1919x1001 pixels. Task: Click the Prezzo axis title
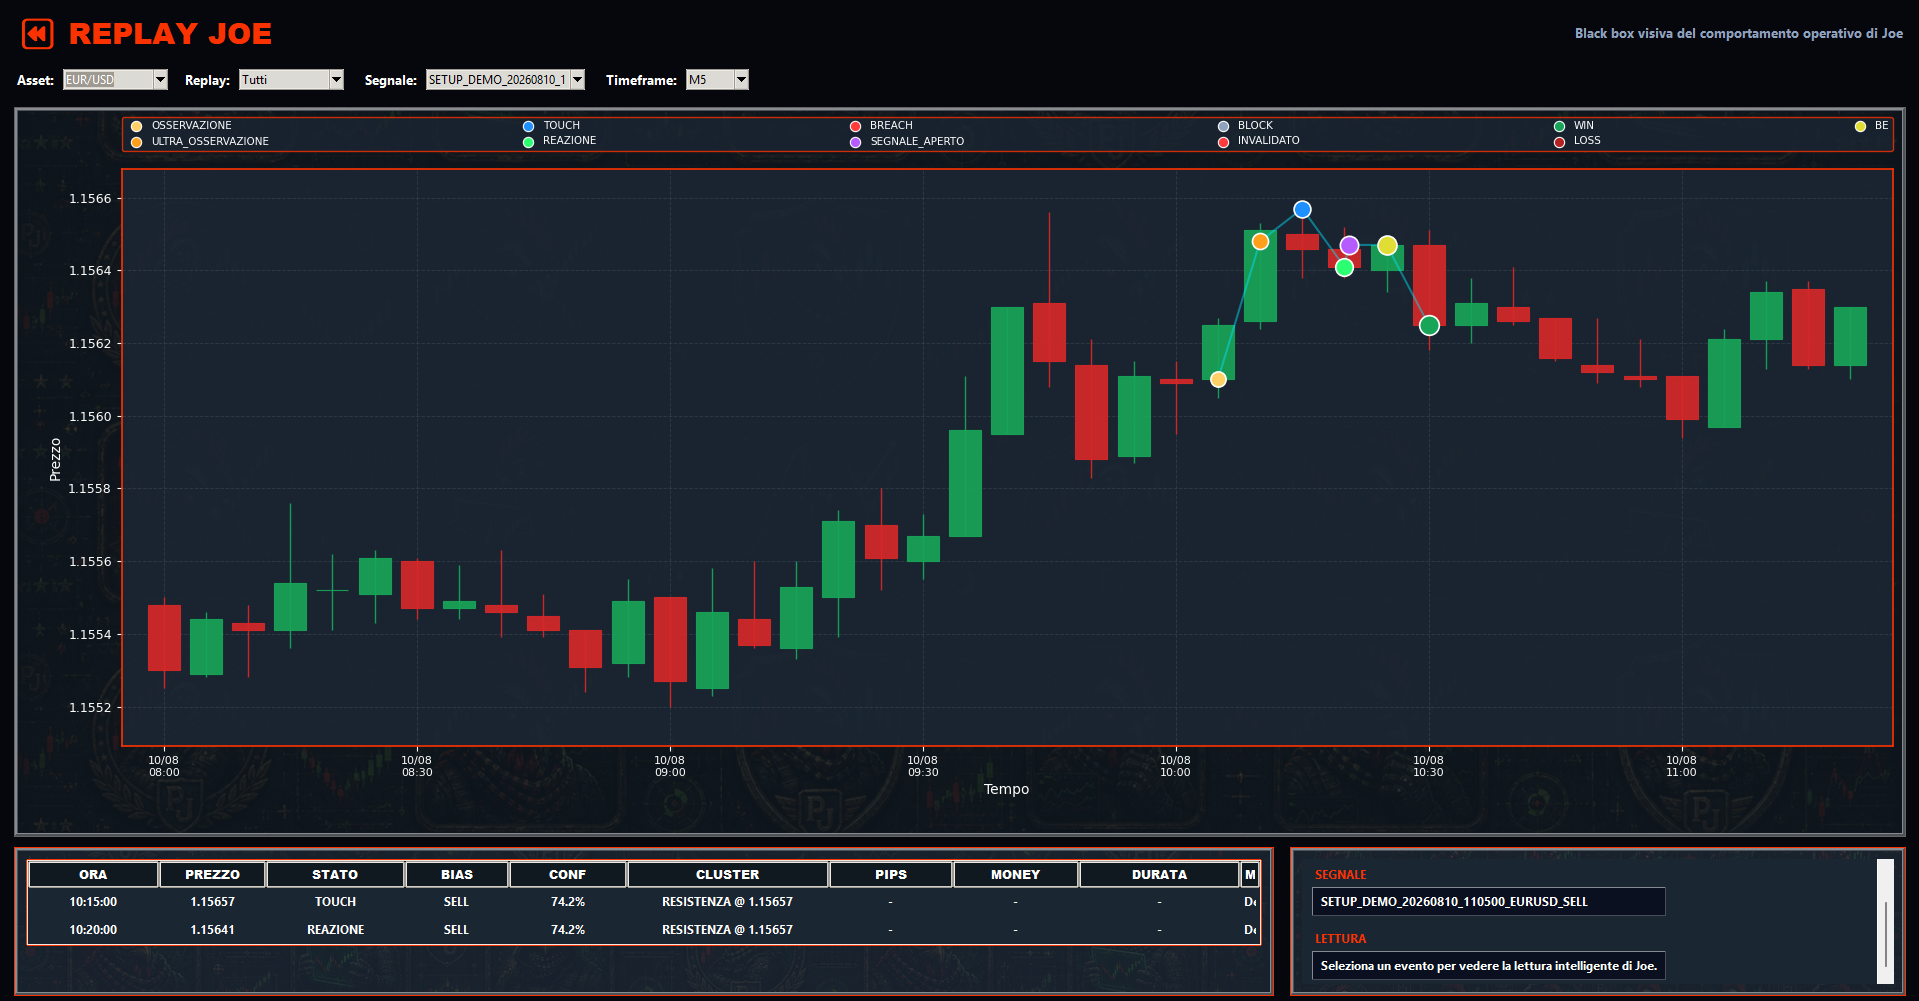coord(55,460)
